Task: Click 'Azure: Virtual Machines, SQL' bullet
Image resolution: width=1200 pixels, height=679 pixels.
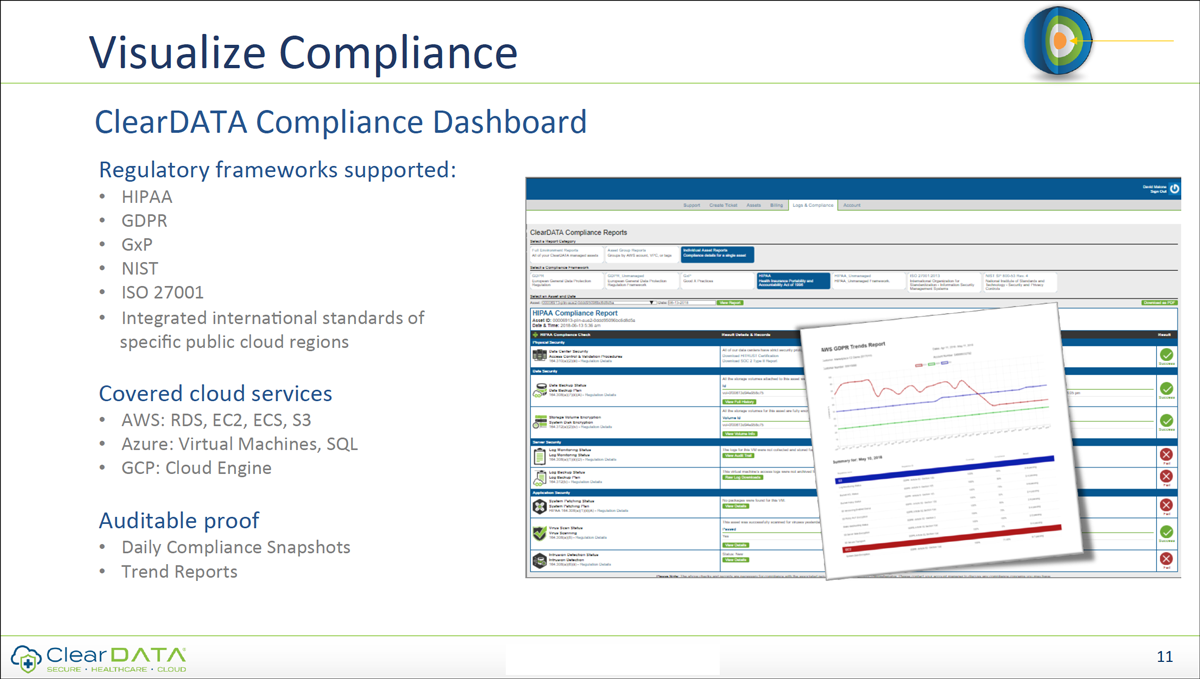Action: (239, 444)
